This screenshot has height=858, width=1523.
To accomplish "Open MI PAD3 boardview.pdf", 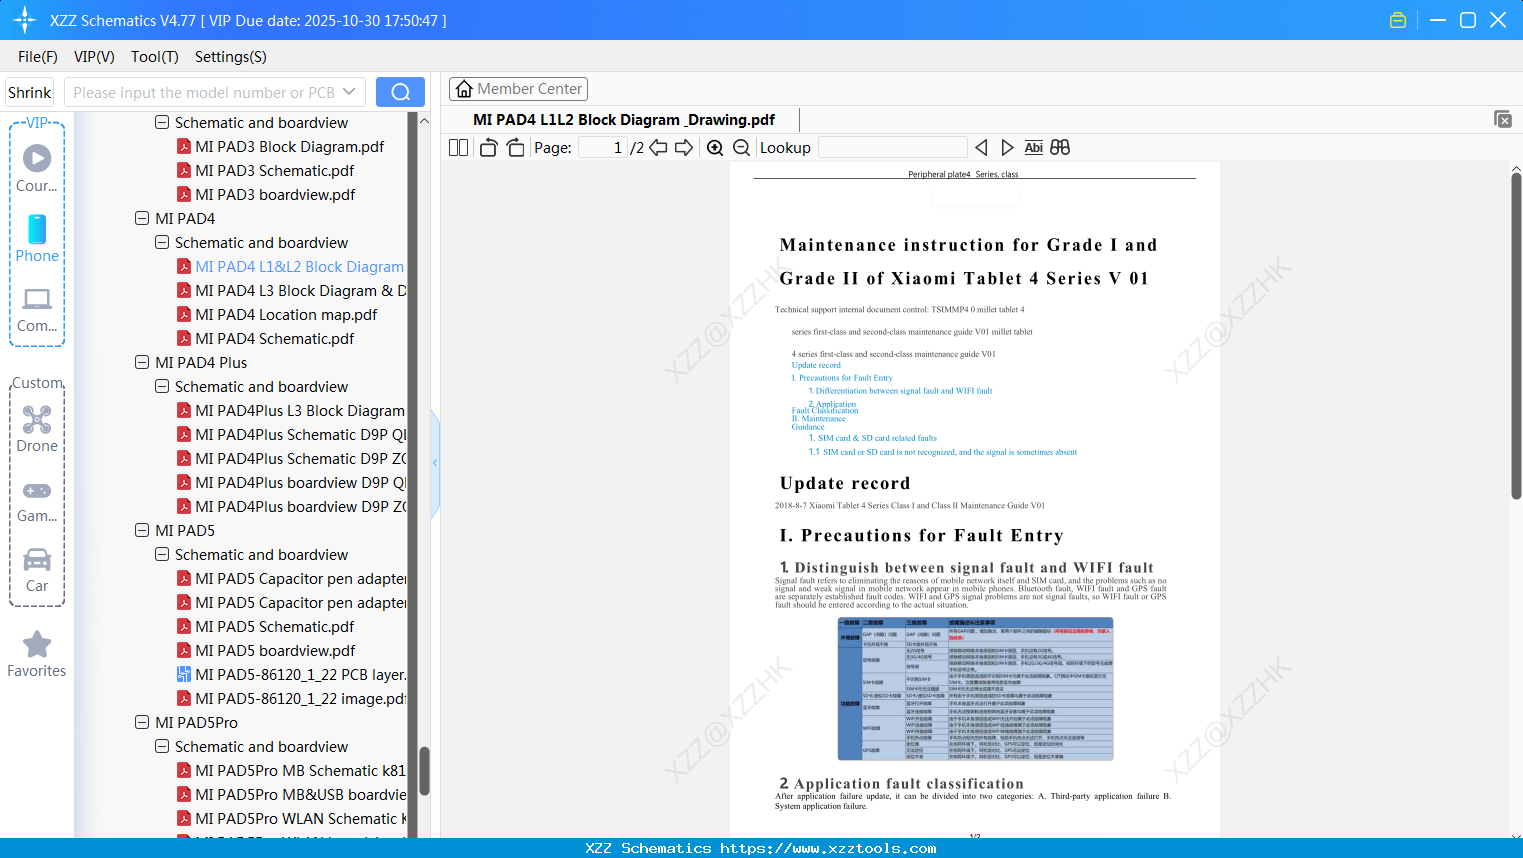I will coord(275,195).
